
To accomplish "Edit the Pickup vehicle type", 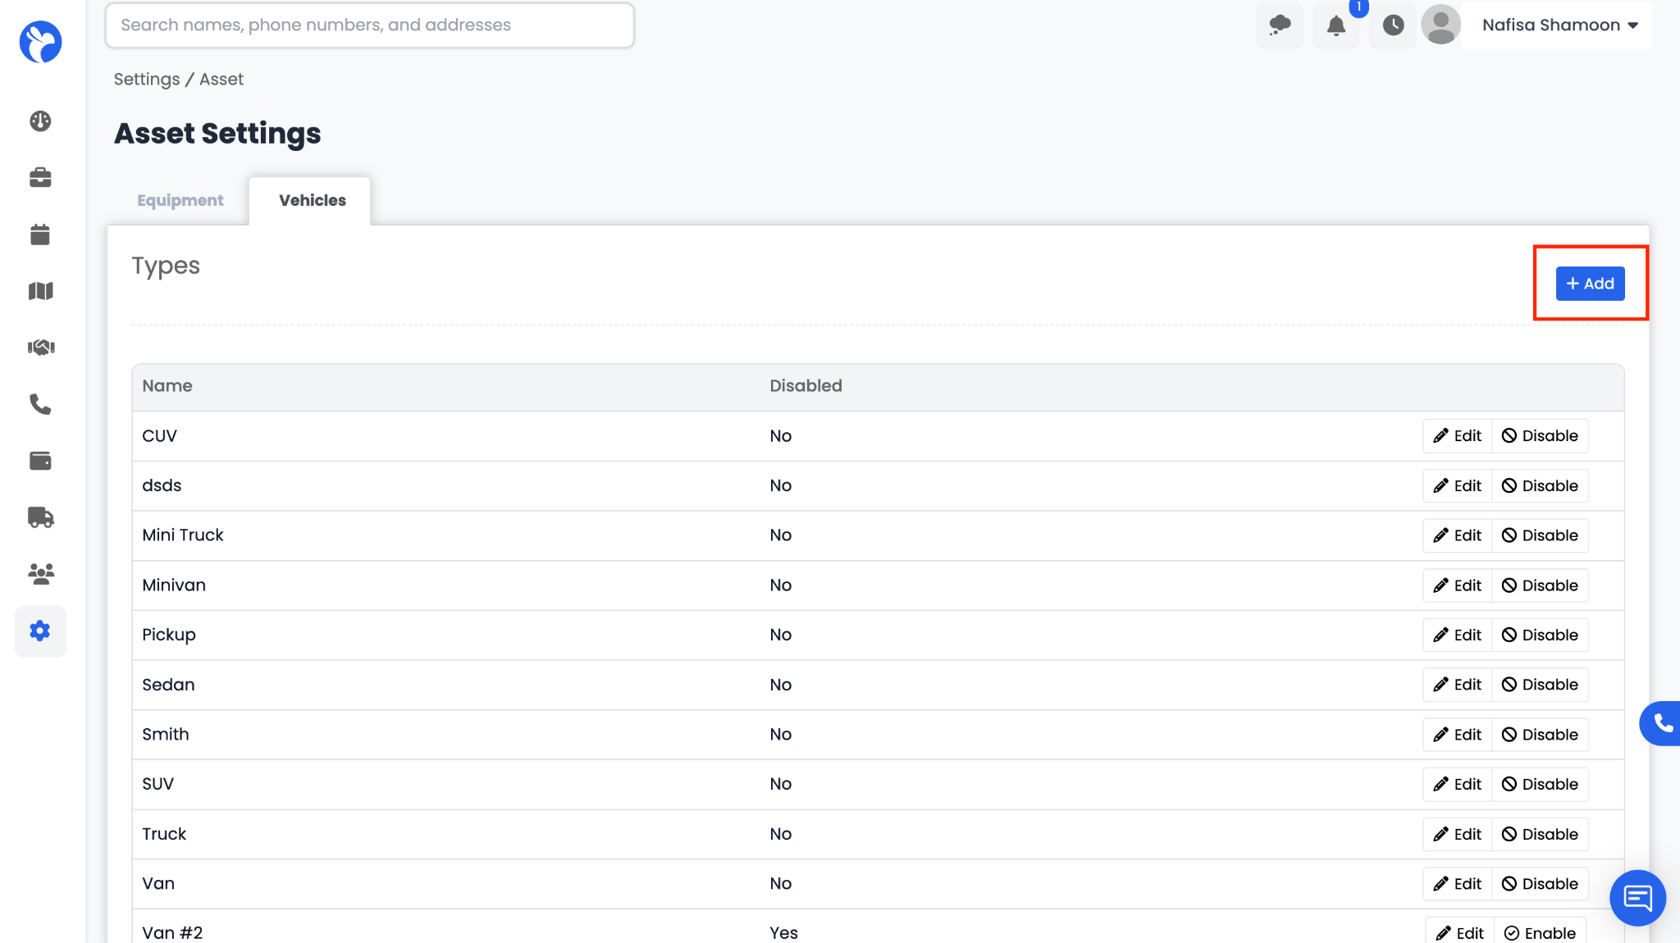I will point(1457,635).
